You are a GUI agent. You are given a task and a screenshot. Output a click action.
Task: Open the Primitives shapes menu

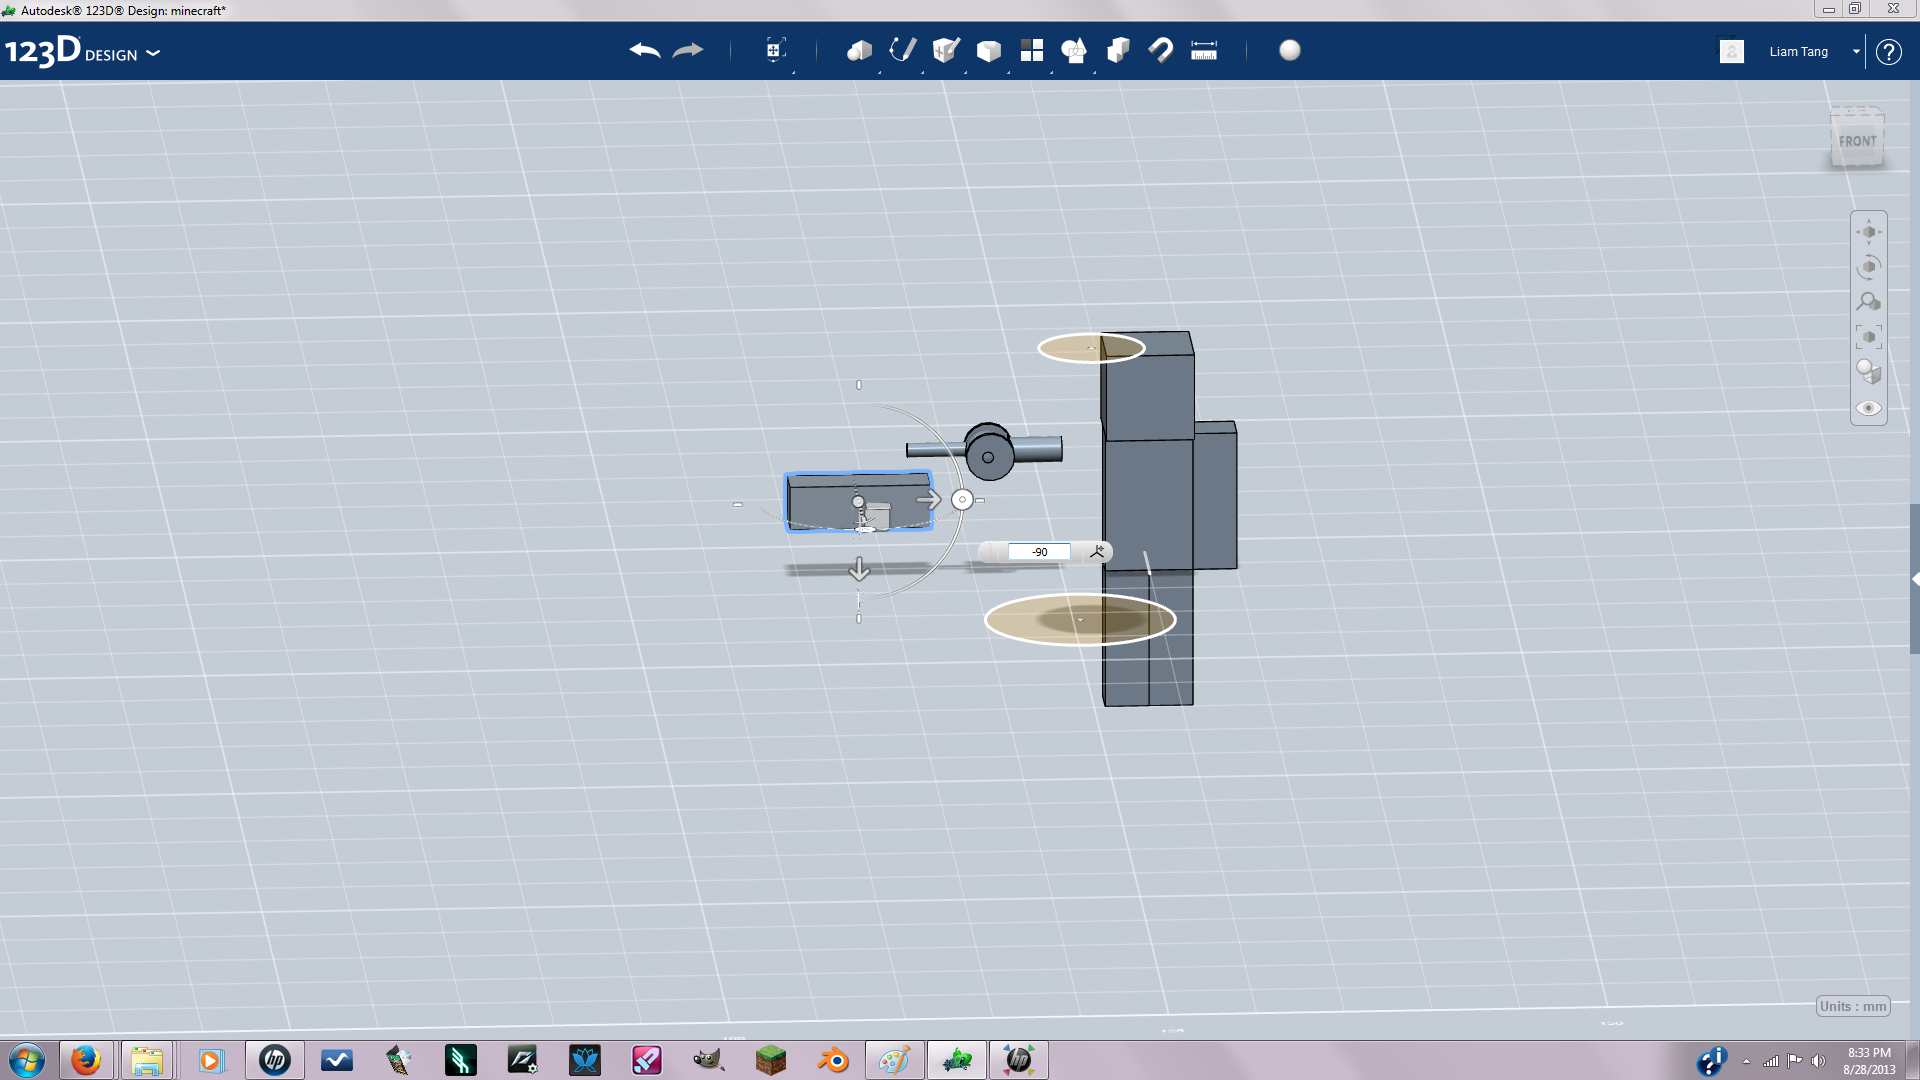[x=859, y=50]
